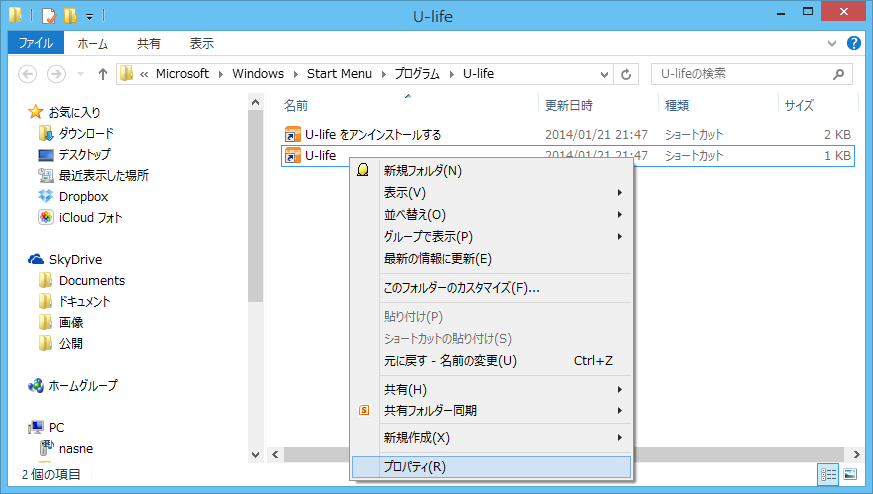Open the quick access toolbar customize arrow
The width and height of the screenshot is (873, 494).
tap(89, 17)
